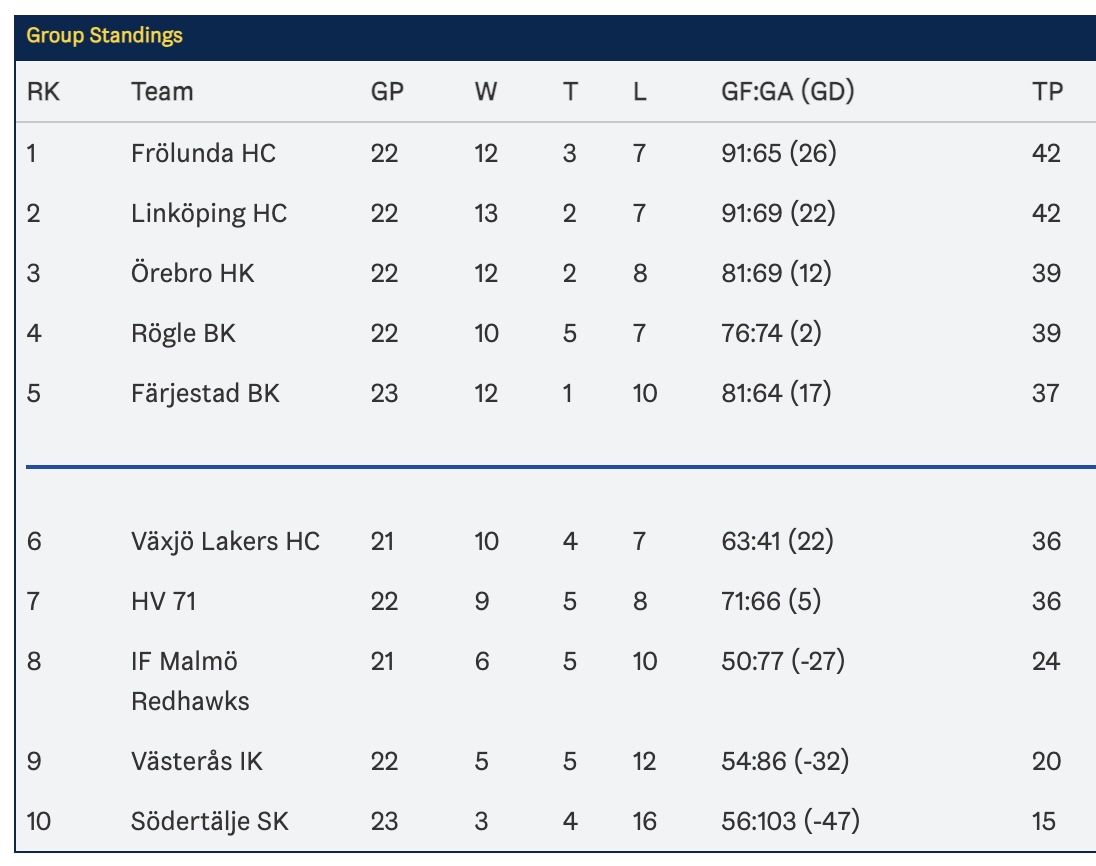Click the Team column header

[x=162, y=92]
